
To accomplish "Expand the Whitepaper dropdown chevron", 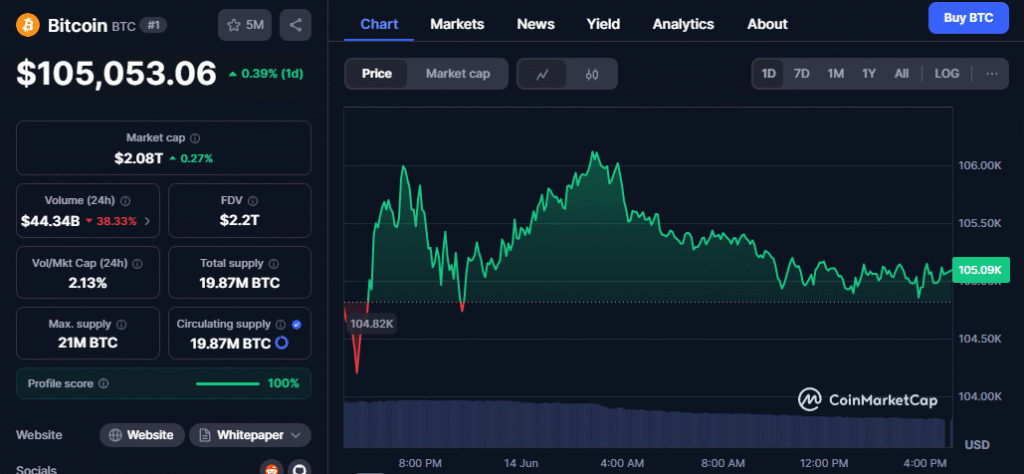I will pyautogui.click(x=295, y=435).
